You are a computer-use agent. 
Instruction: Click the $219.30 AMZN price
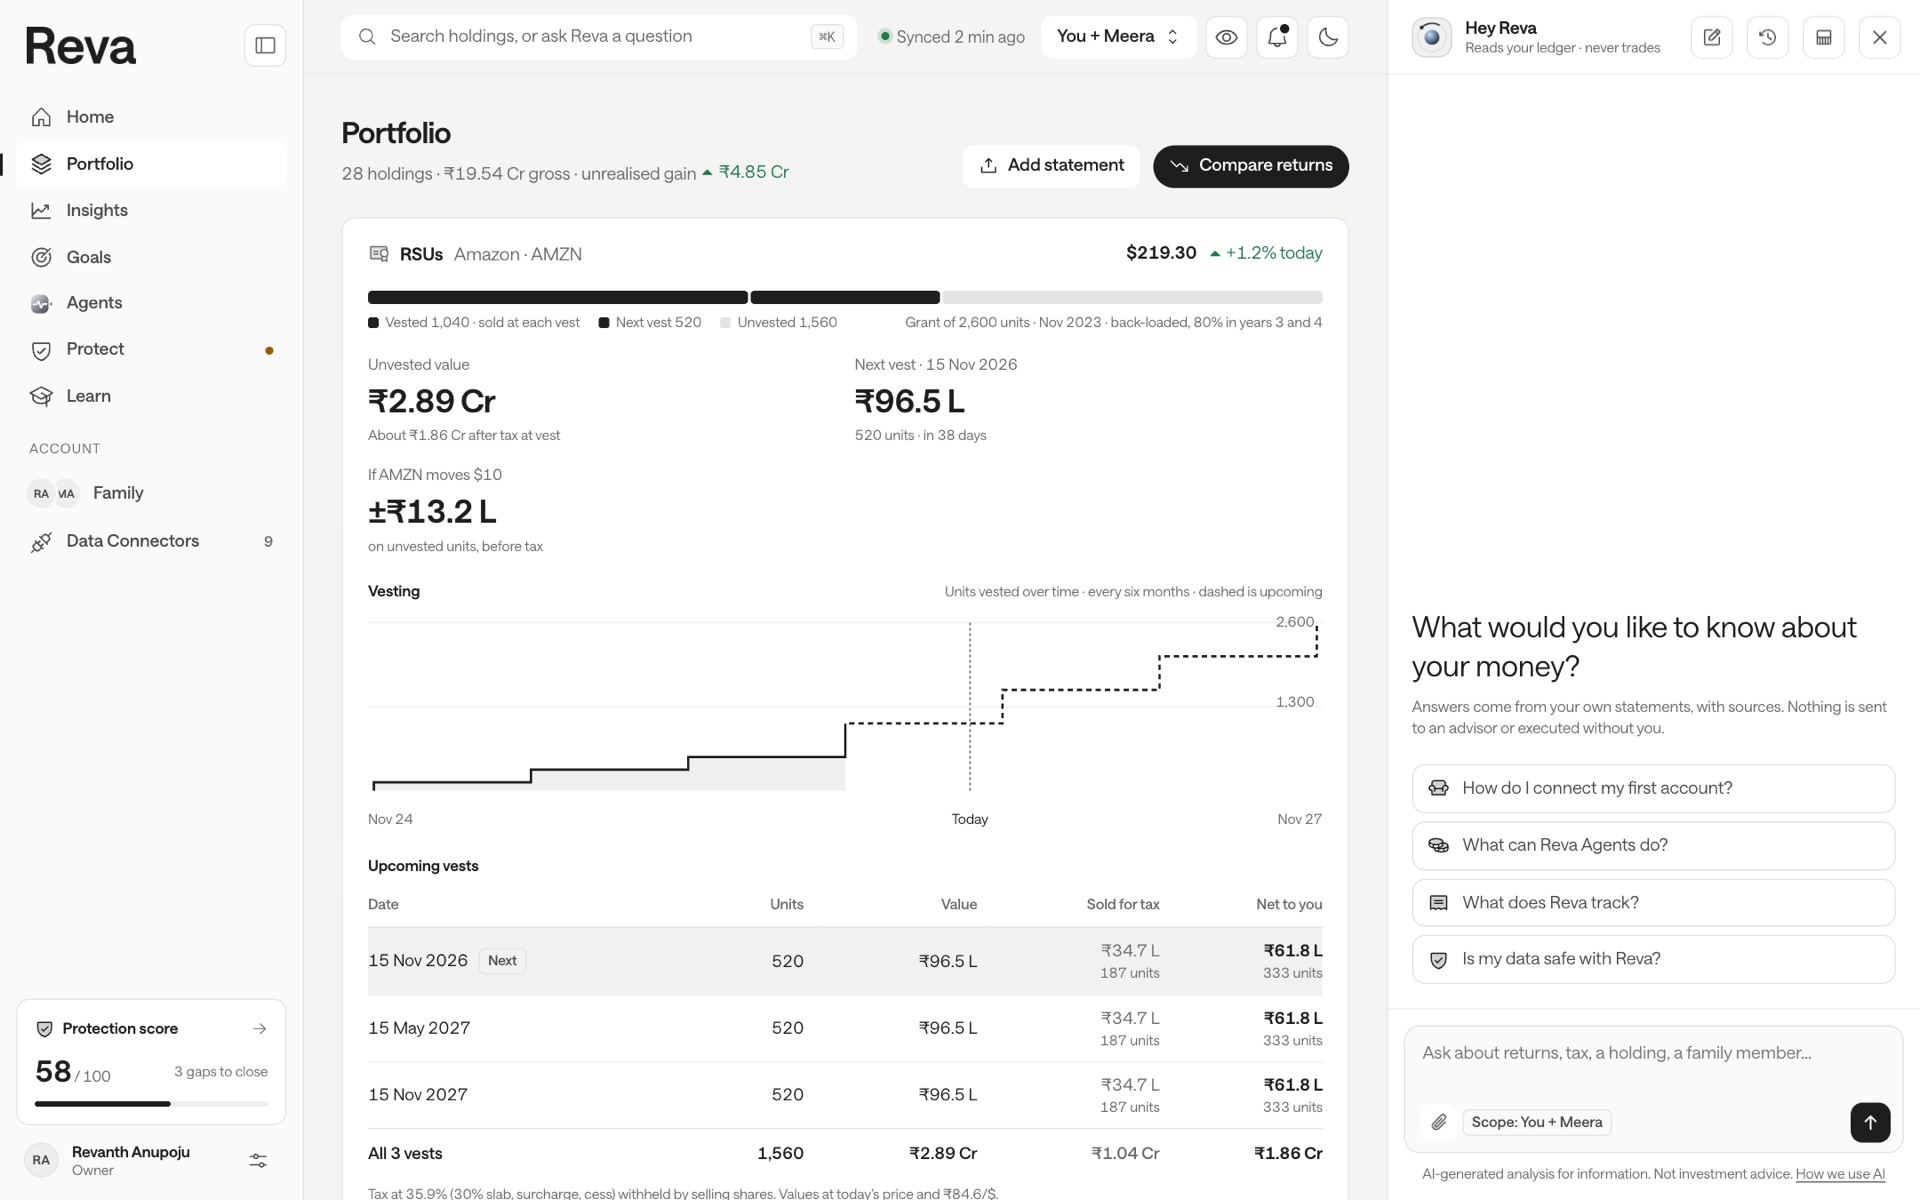pos(1161,253)
